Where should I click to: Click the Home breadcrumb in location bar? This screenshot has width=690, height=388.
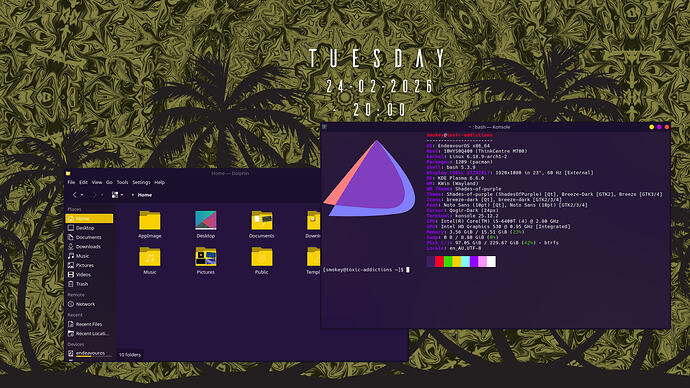(145, 195)
